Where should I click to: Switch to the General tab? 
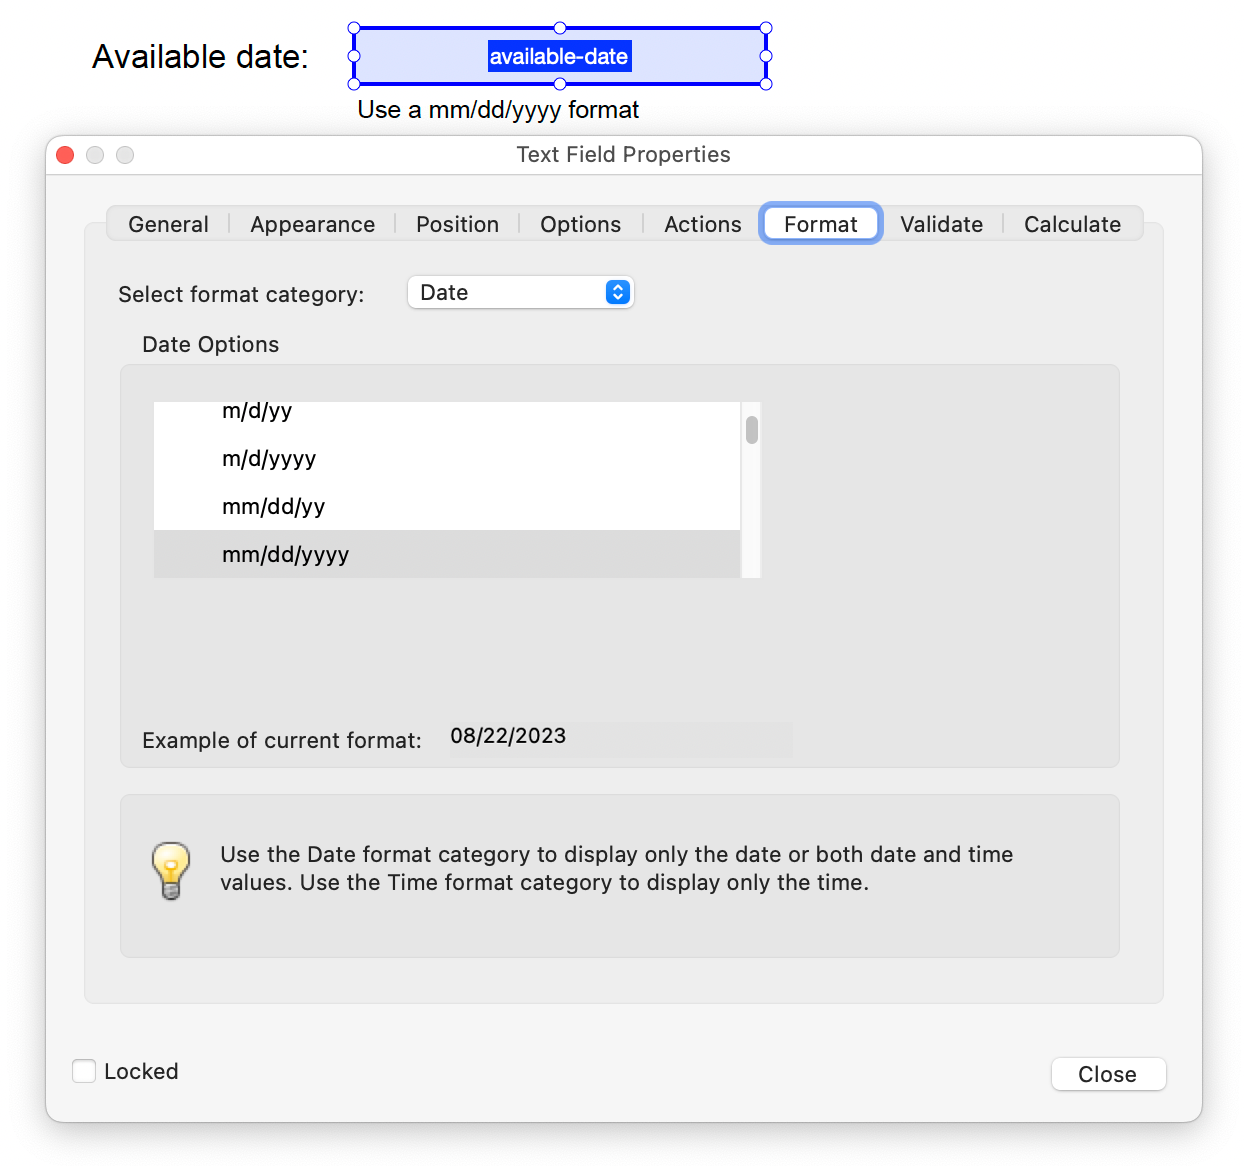[167, 224]
